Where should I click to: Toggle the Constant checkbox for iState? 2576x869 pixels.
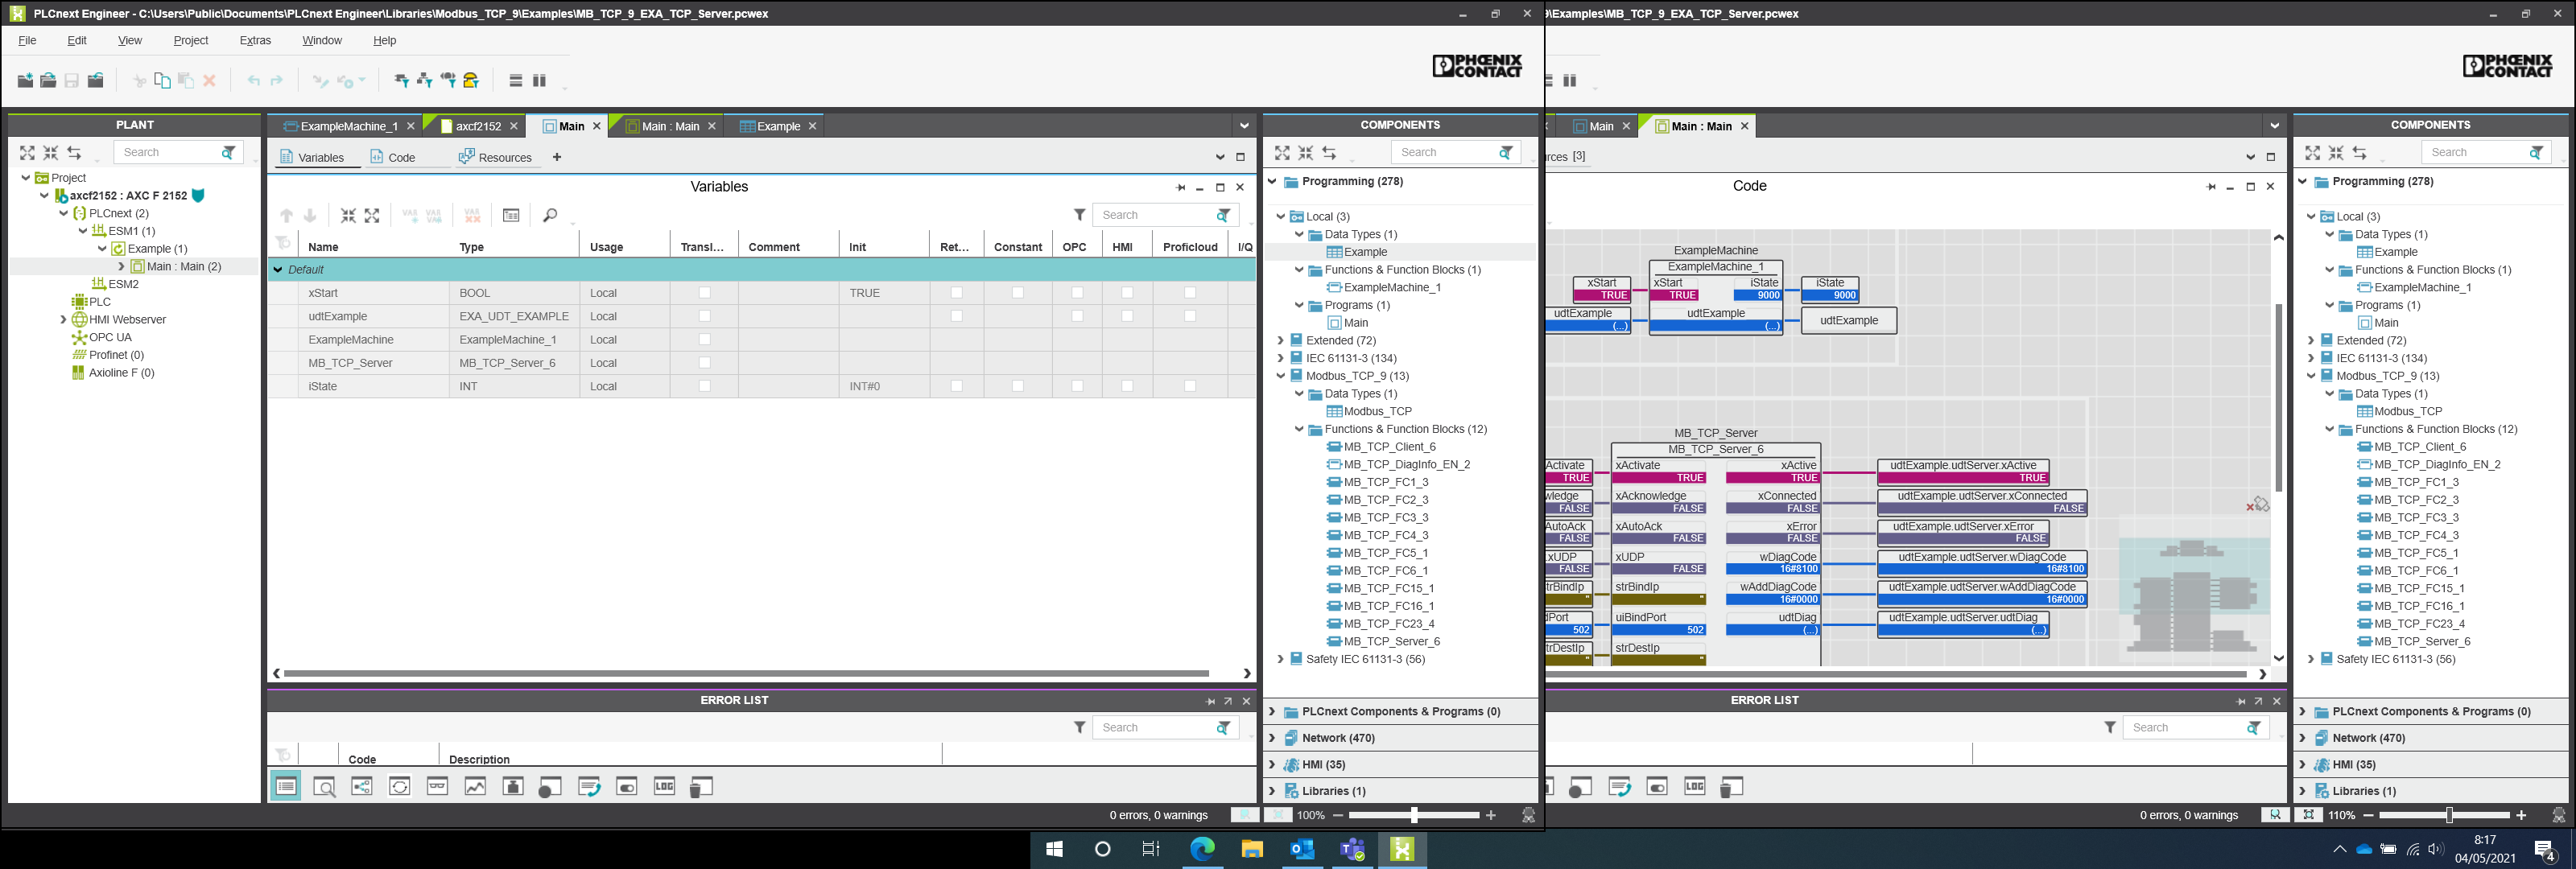coord(1017,386)
